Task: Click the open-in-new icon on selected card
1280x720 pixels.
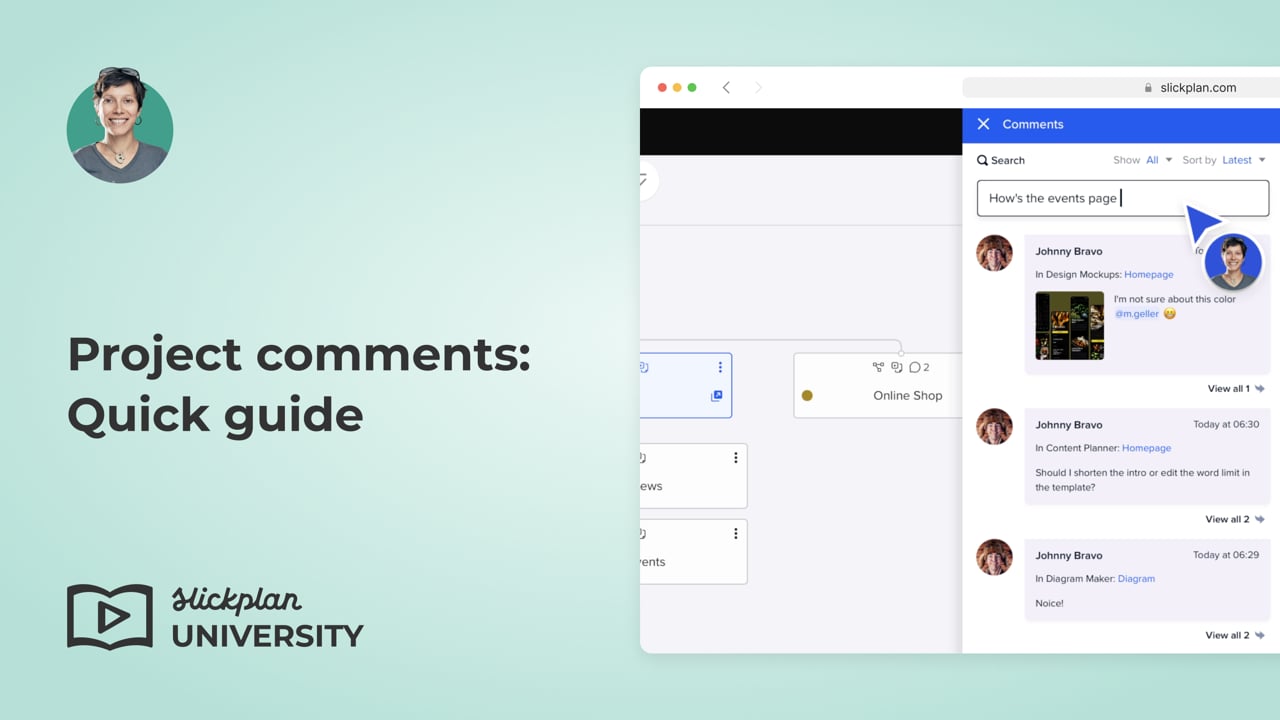Action: pyautogui.click(x=716, y=396)
